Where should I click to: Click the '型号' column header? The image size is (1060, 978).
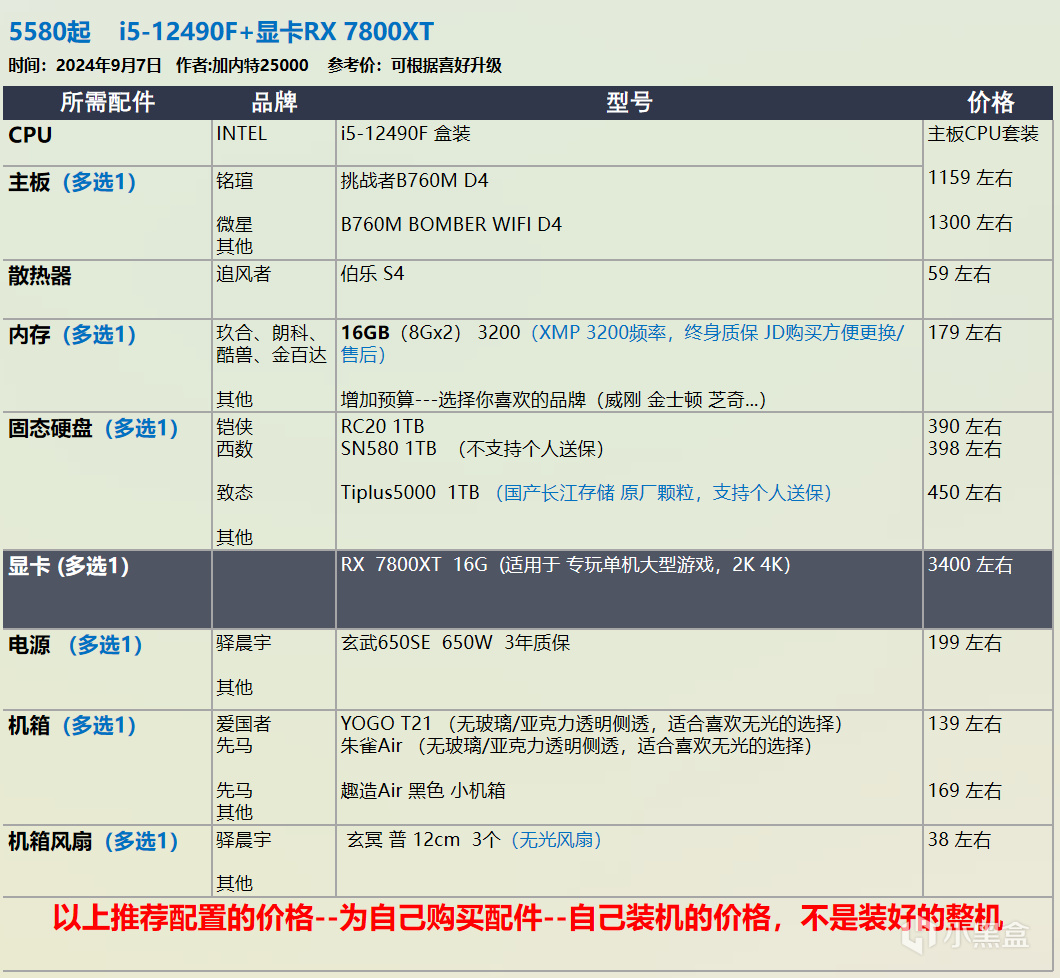pos(629,102)
